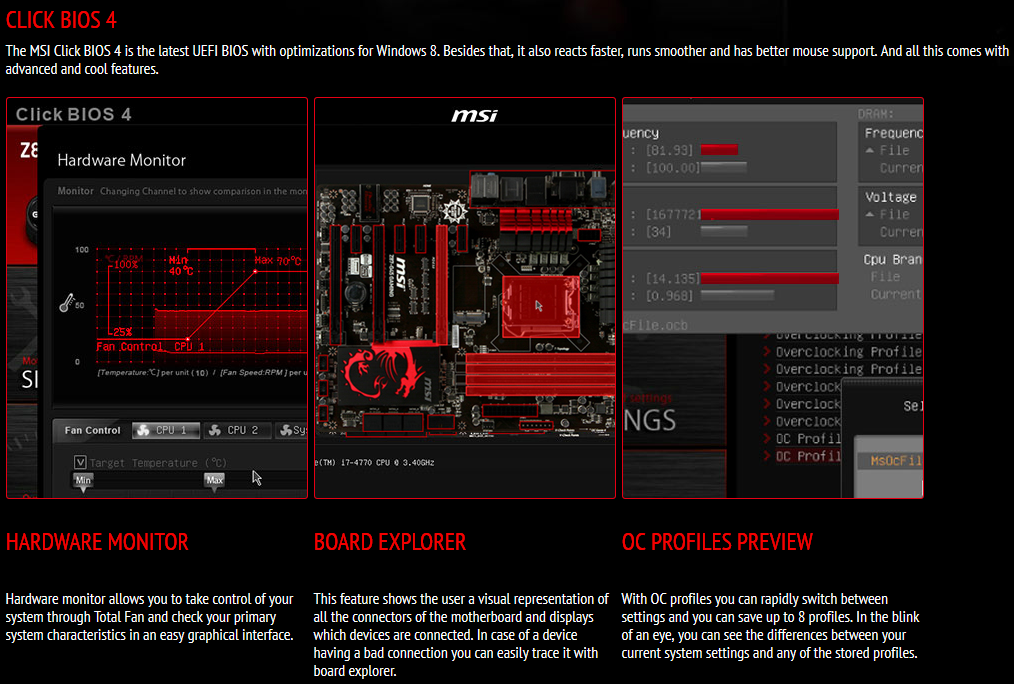Click the HARDWARE MONITOR heading
This screenshot has width=1014, height=684.
(x=97, y=542)
